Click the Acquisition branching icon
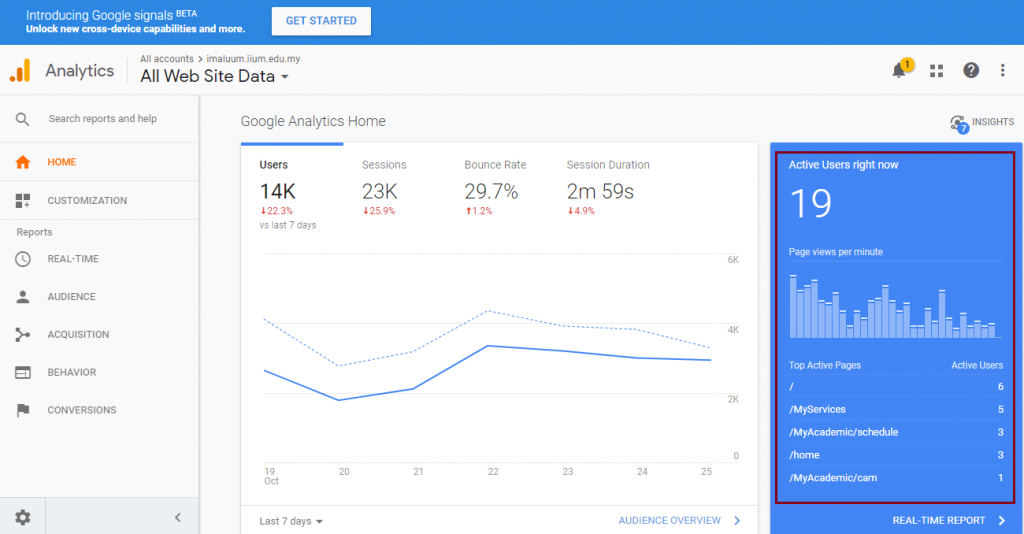This screenshot has width=1024, height=534. [x=23, y=335]
